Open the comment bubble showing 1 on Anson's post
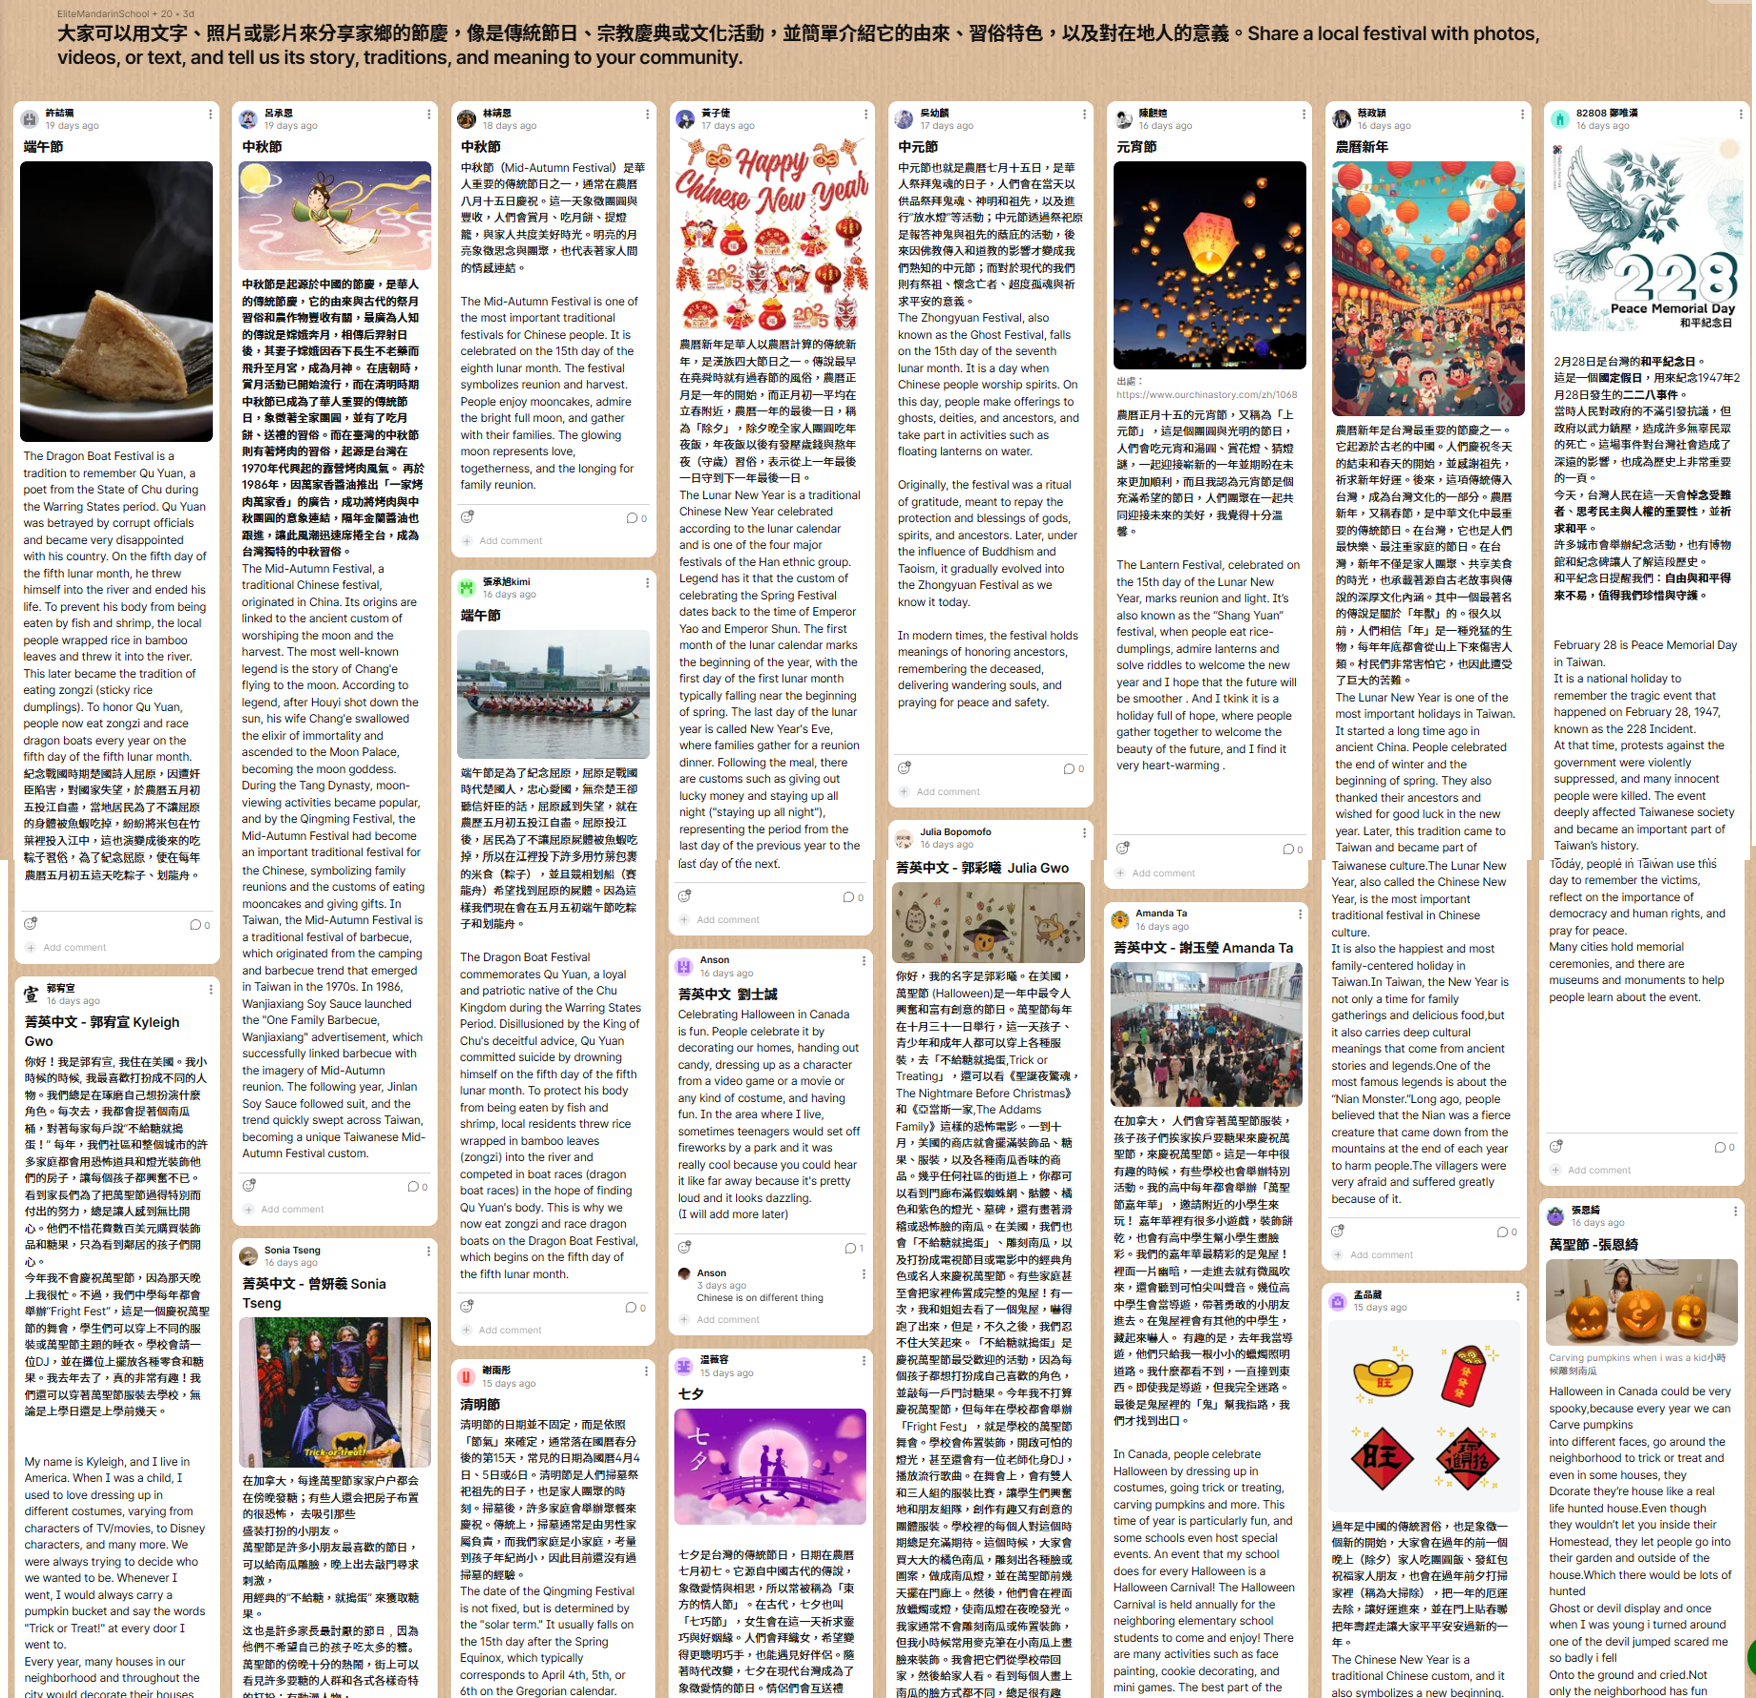 click(x=853, y=1248)
